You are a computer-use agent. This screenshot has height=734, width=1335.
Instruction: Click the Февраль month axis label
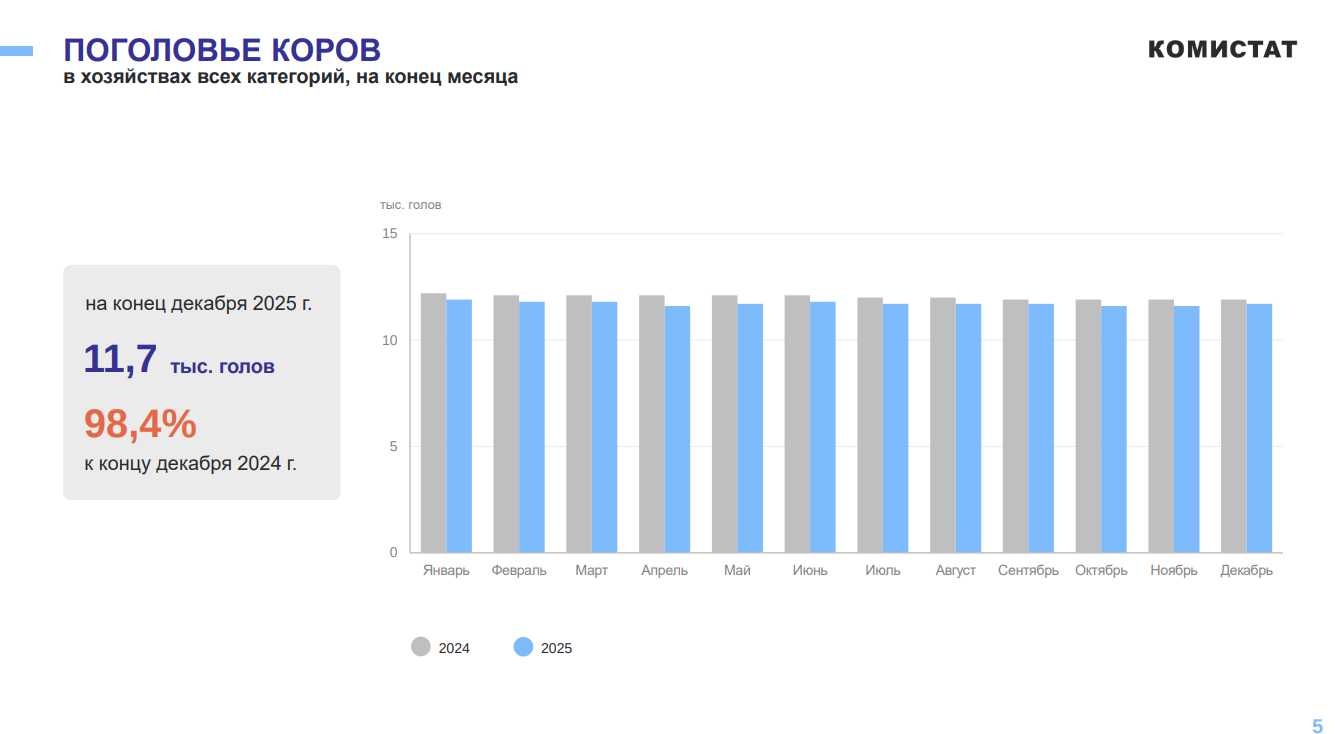[519, 571]
